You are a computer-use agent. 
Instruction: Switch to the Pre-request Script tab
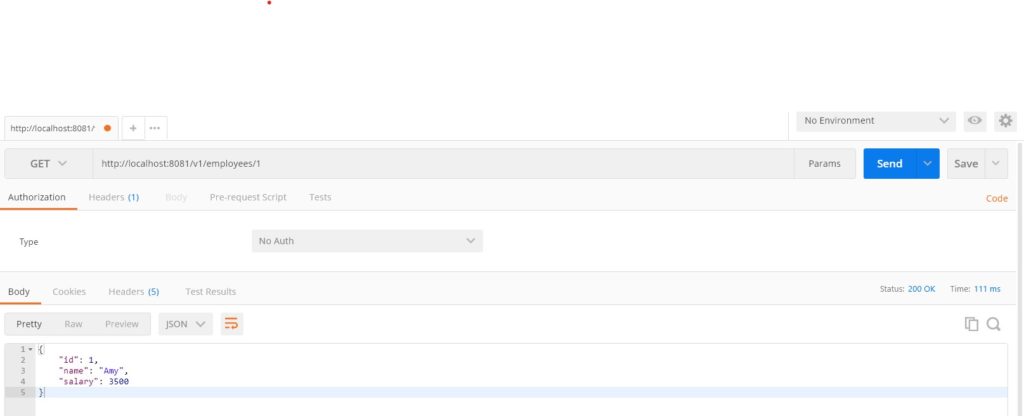pos(248,197)
